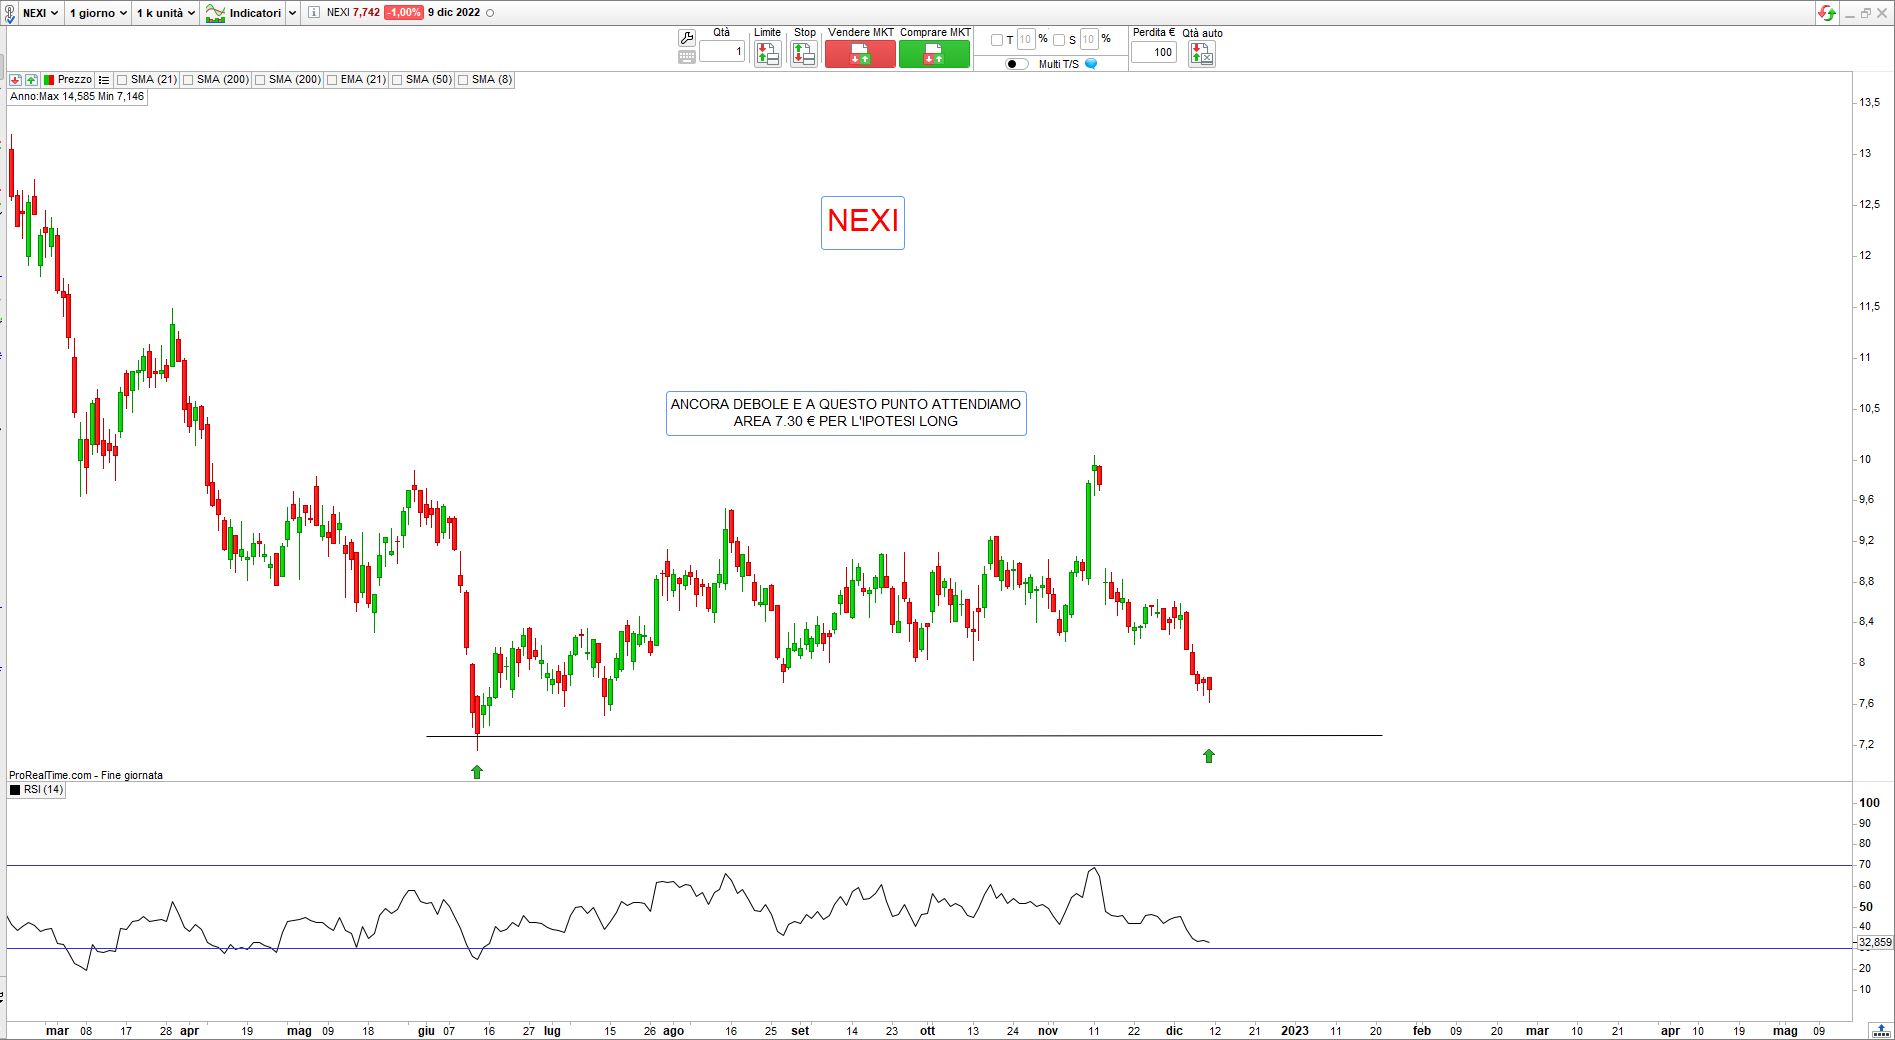Click the '9 dic 2022' date
Image resolution: width=1895 pixels, height=1040 pixels.
click(x=454, y=13)
